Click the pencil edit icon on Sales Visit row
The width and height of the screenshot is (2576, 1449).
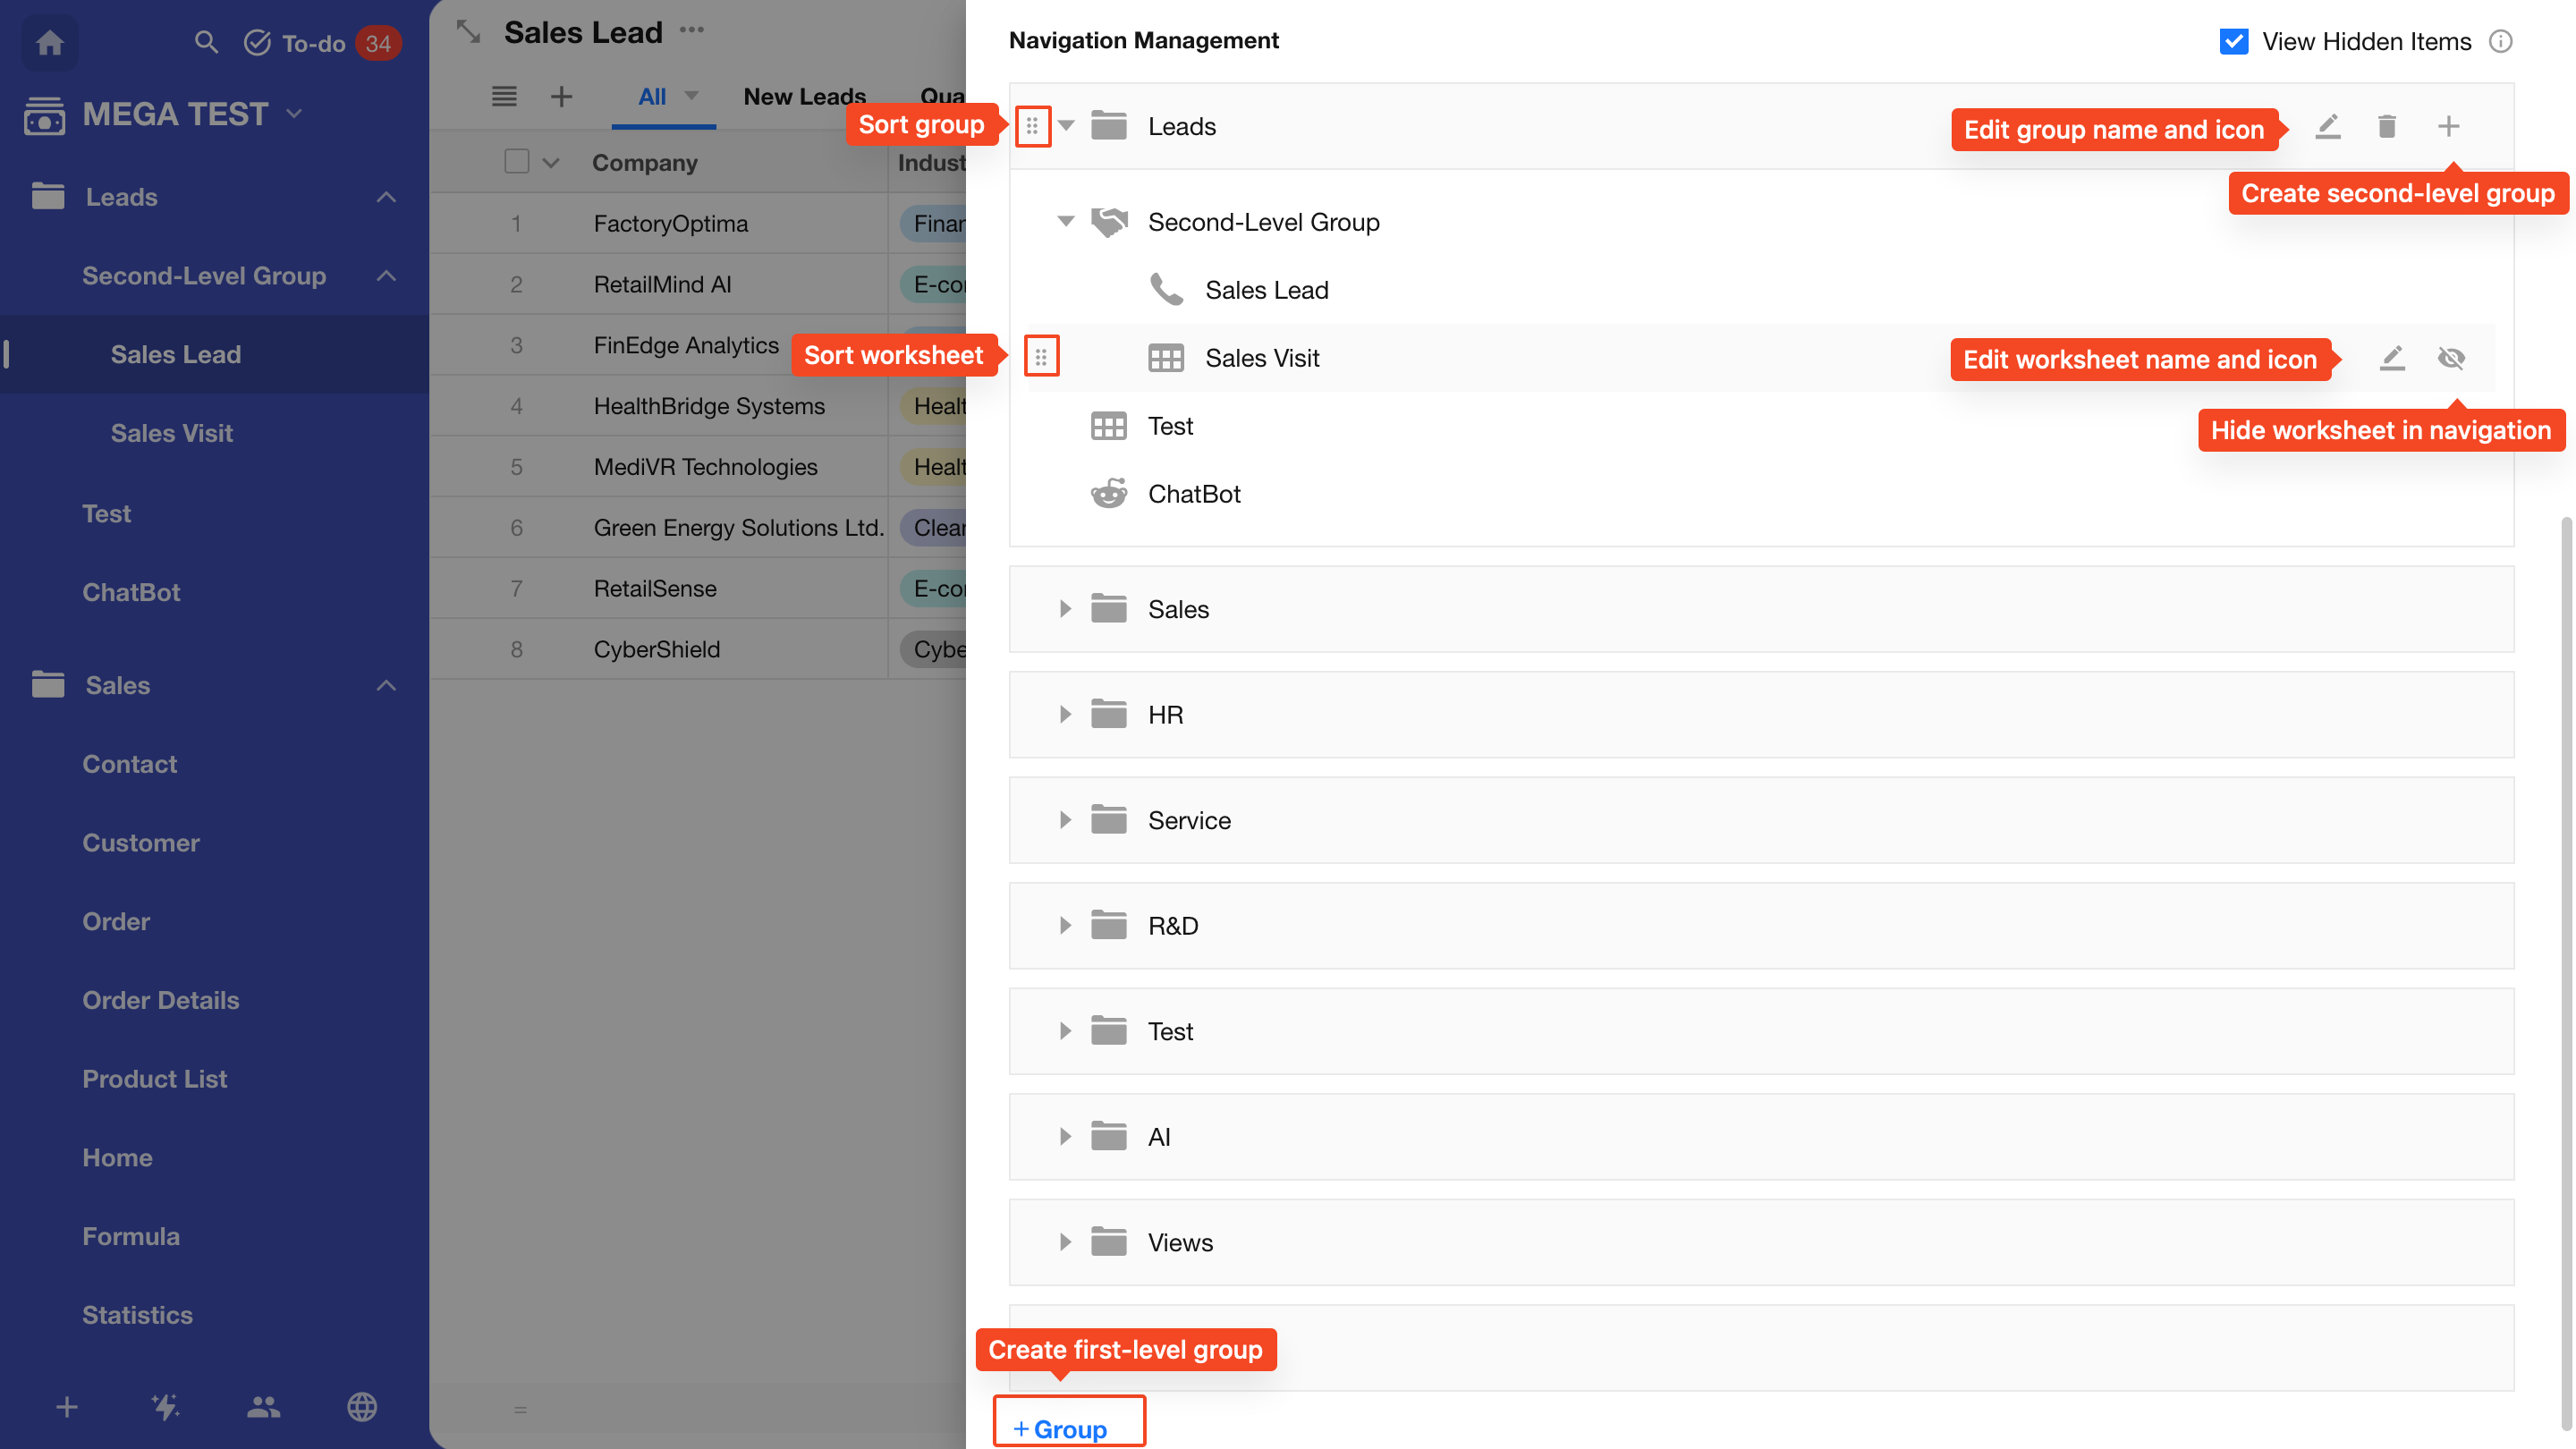click(x=2392, y=358)
